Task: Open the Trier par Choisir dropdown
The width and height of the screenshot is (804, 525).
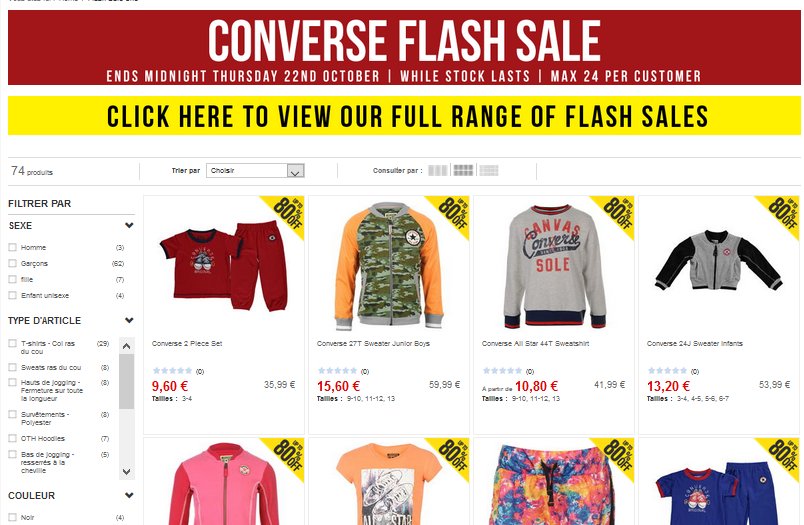Action: [x=255, y=171]
